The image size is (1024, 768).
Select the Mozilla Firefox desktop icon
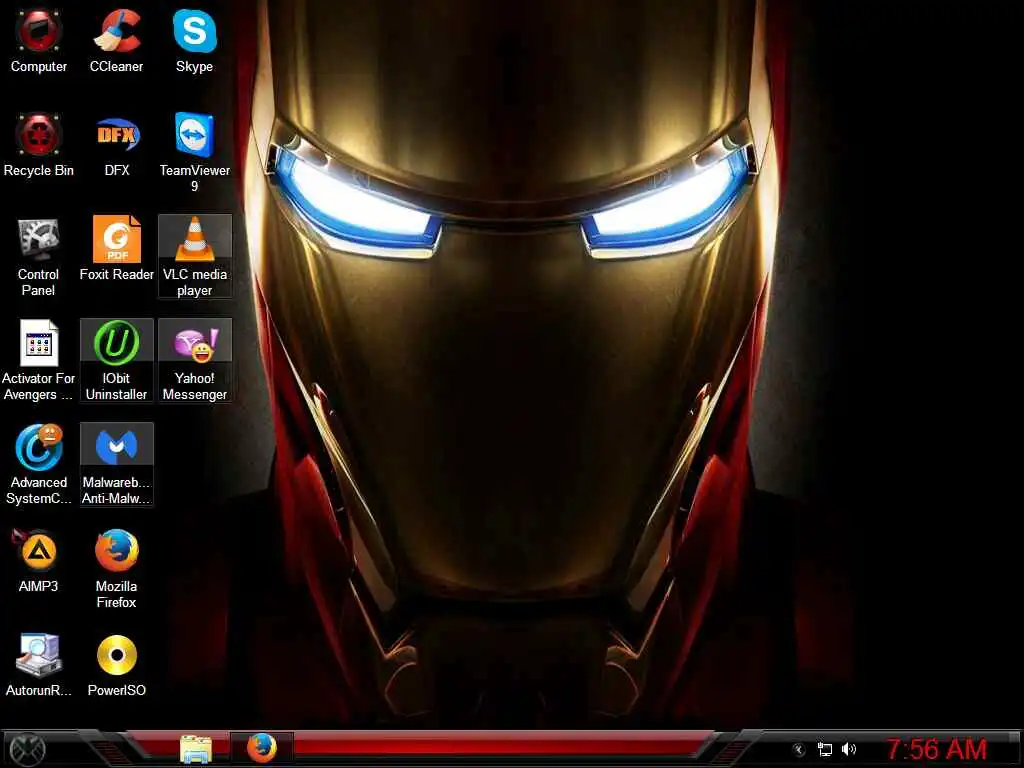(x=117, y=569)
